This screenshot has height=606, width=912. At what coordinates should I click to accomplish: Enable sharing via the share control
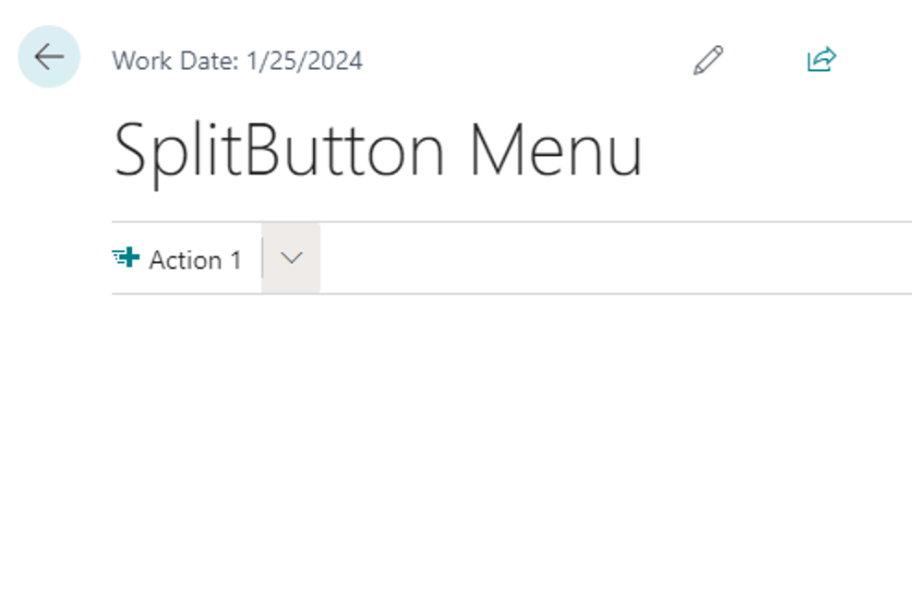tap(820, 59)
